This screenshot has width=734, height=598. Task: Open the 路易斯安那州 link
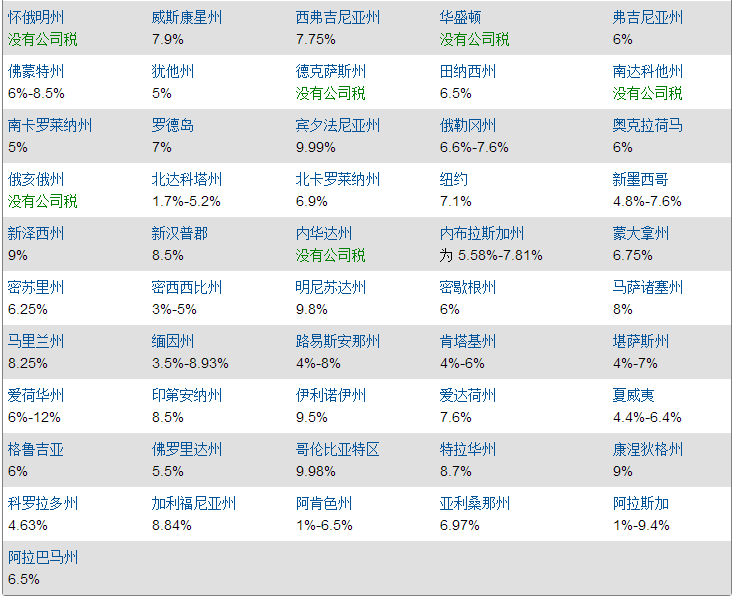pyautogui.click(x=338, y=341)
